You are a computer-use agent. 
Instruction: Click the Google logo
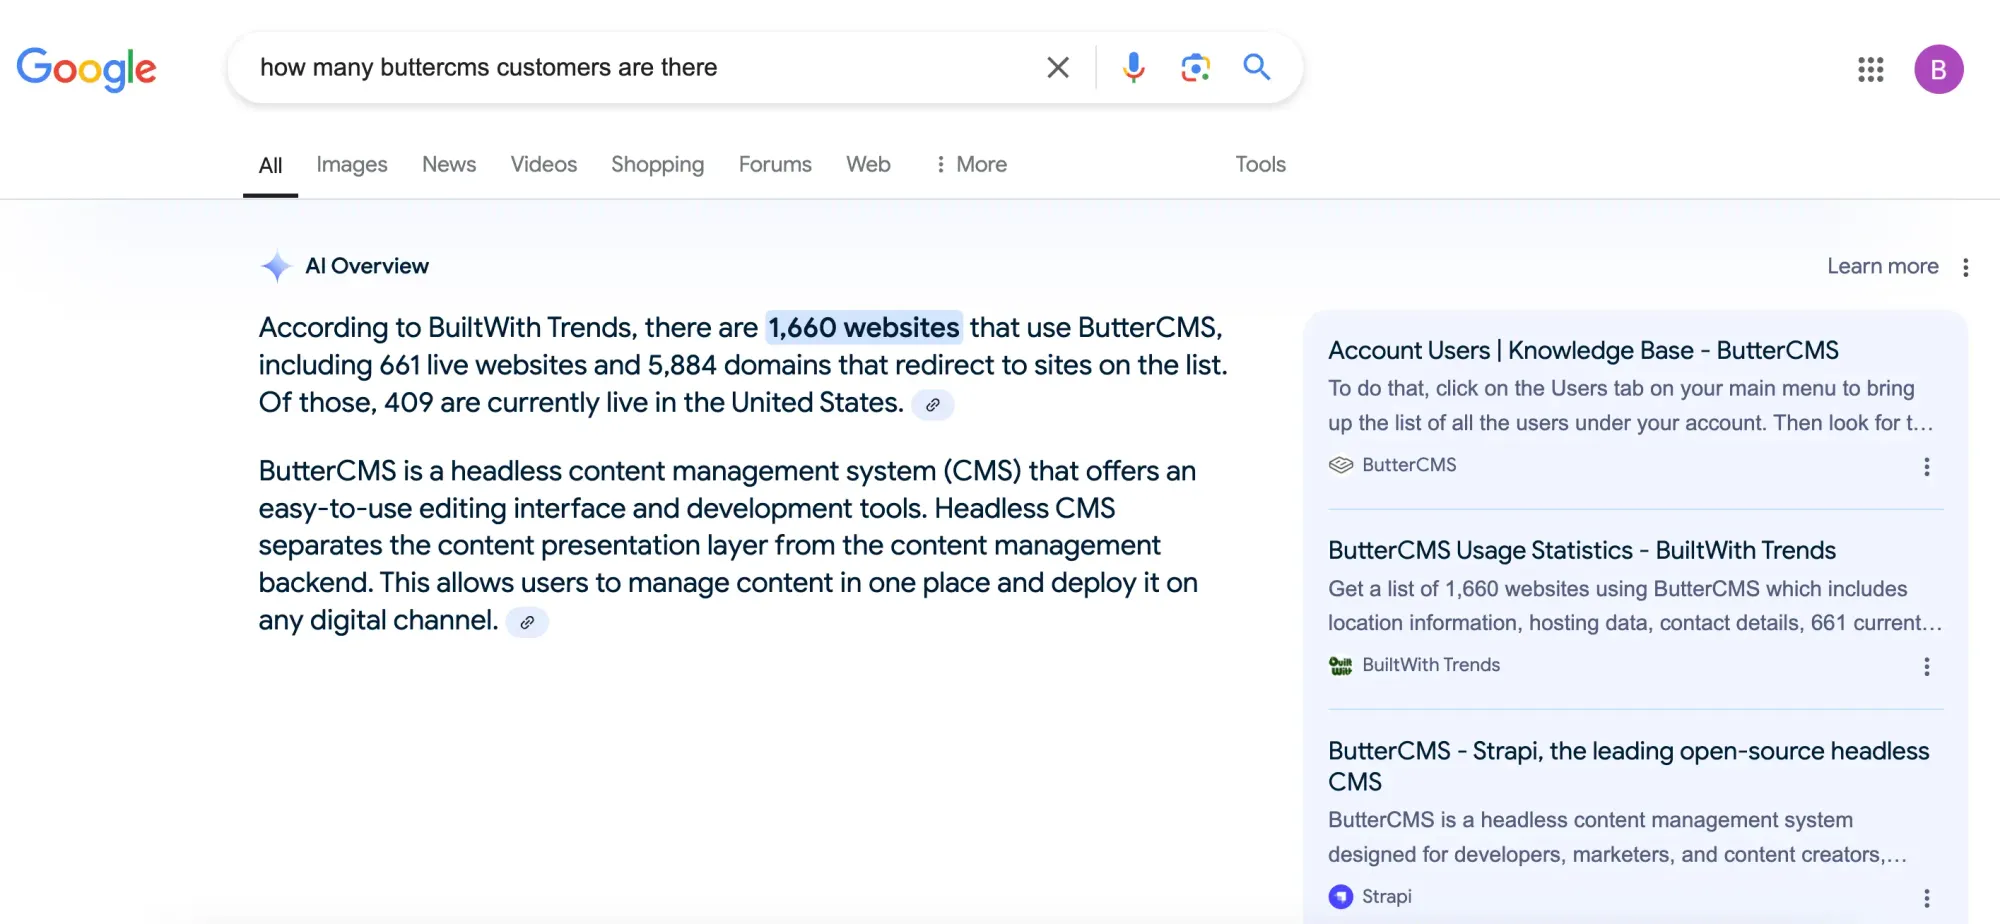point(87,69)
